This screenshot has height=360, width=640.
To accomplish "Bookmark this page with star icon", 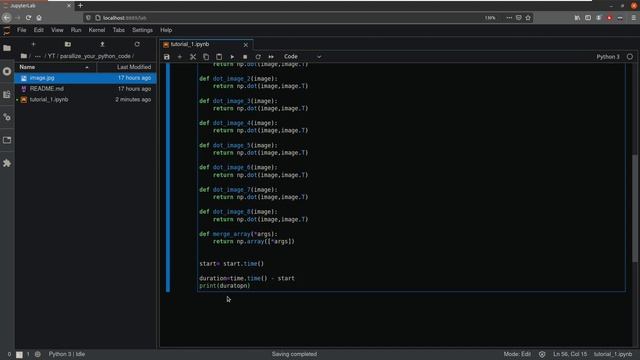I will (528, 18).
